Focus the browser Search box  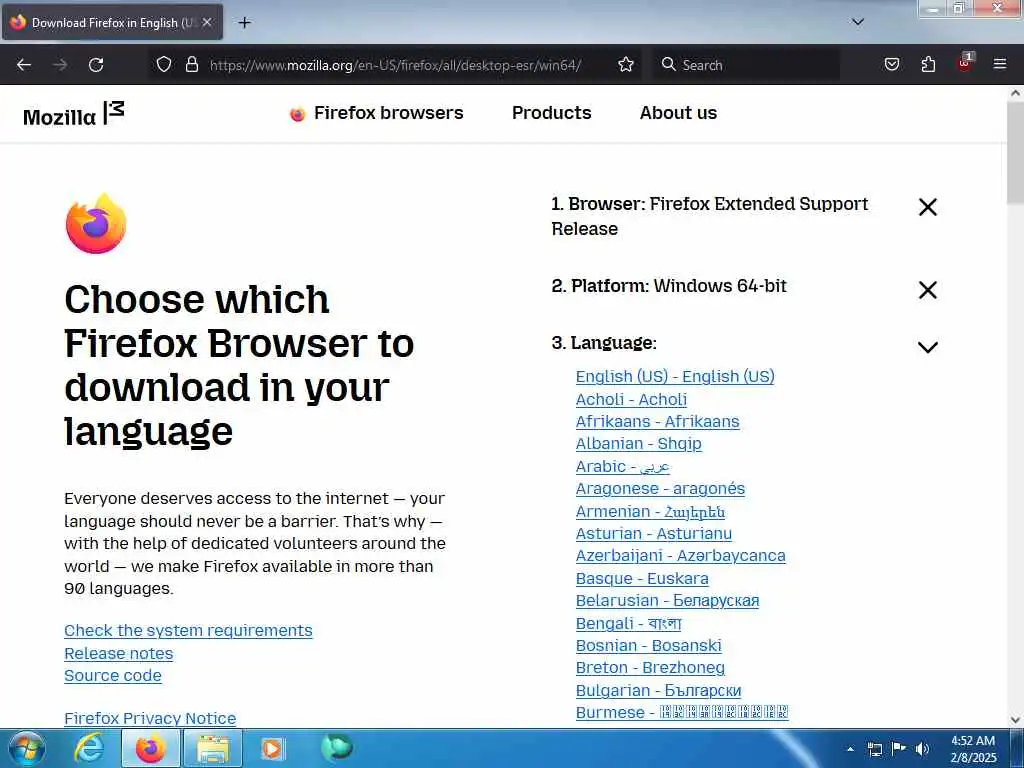(x=746, y=65)
